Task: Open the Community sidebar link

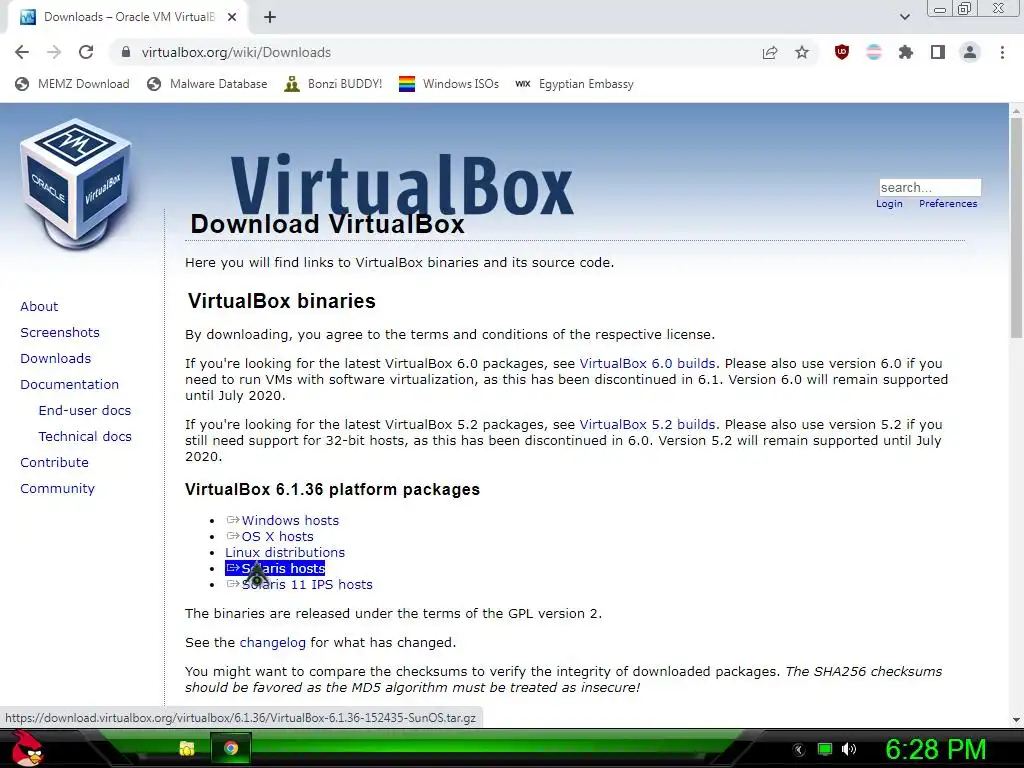Action: (x=57, y=488)
